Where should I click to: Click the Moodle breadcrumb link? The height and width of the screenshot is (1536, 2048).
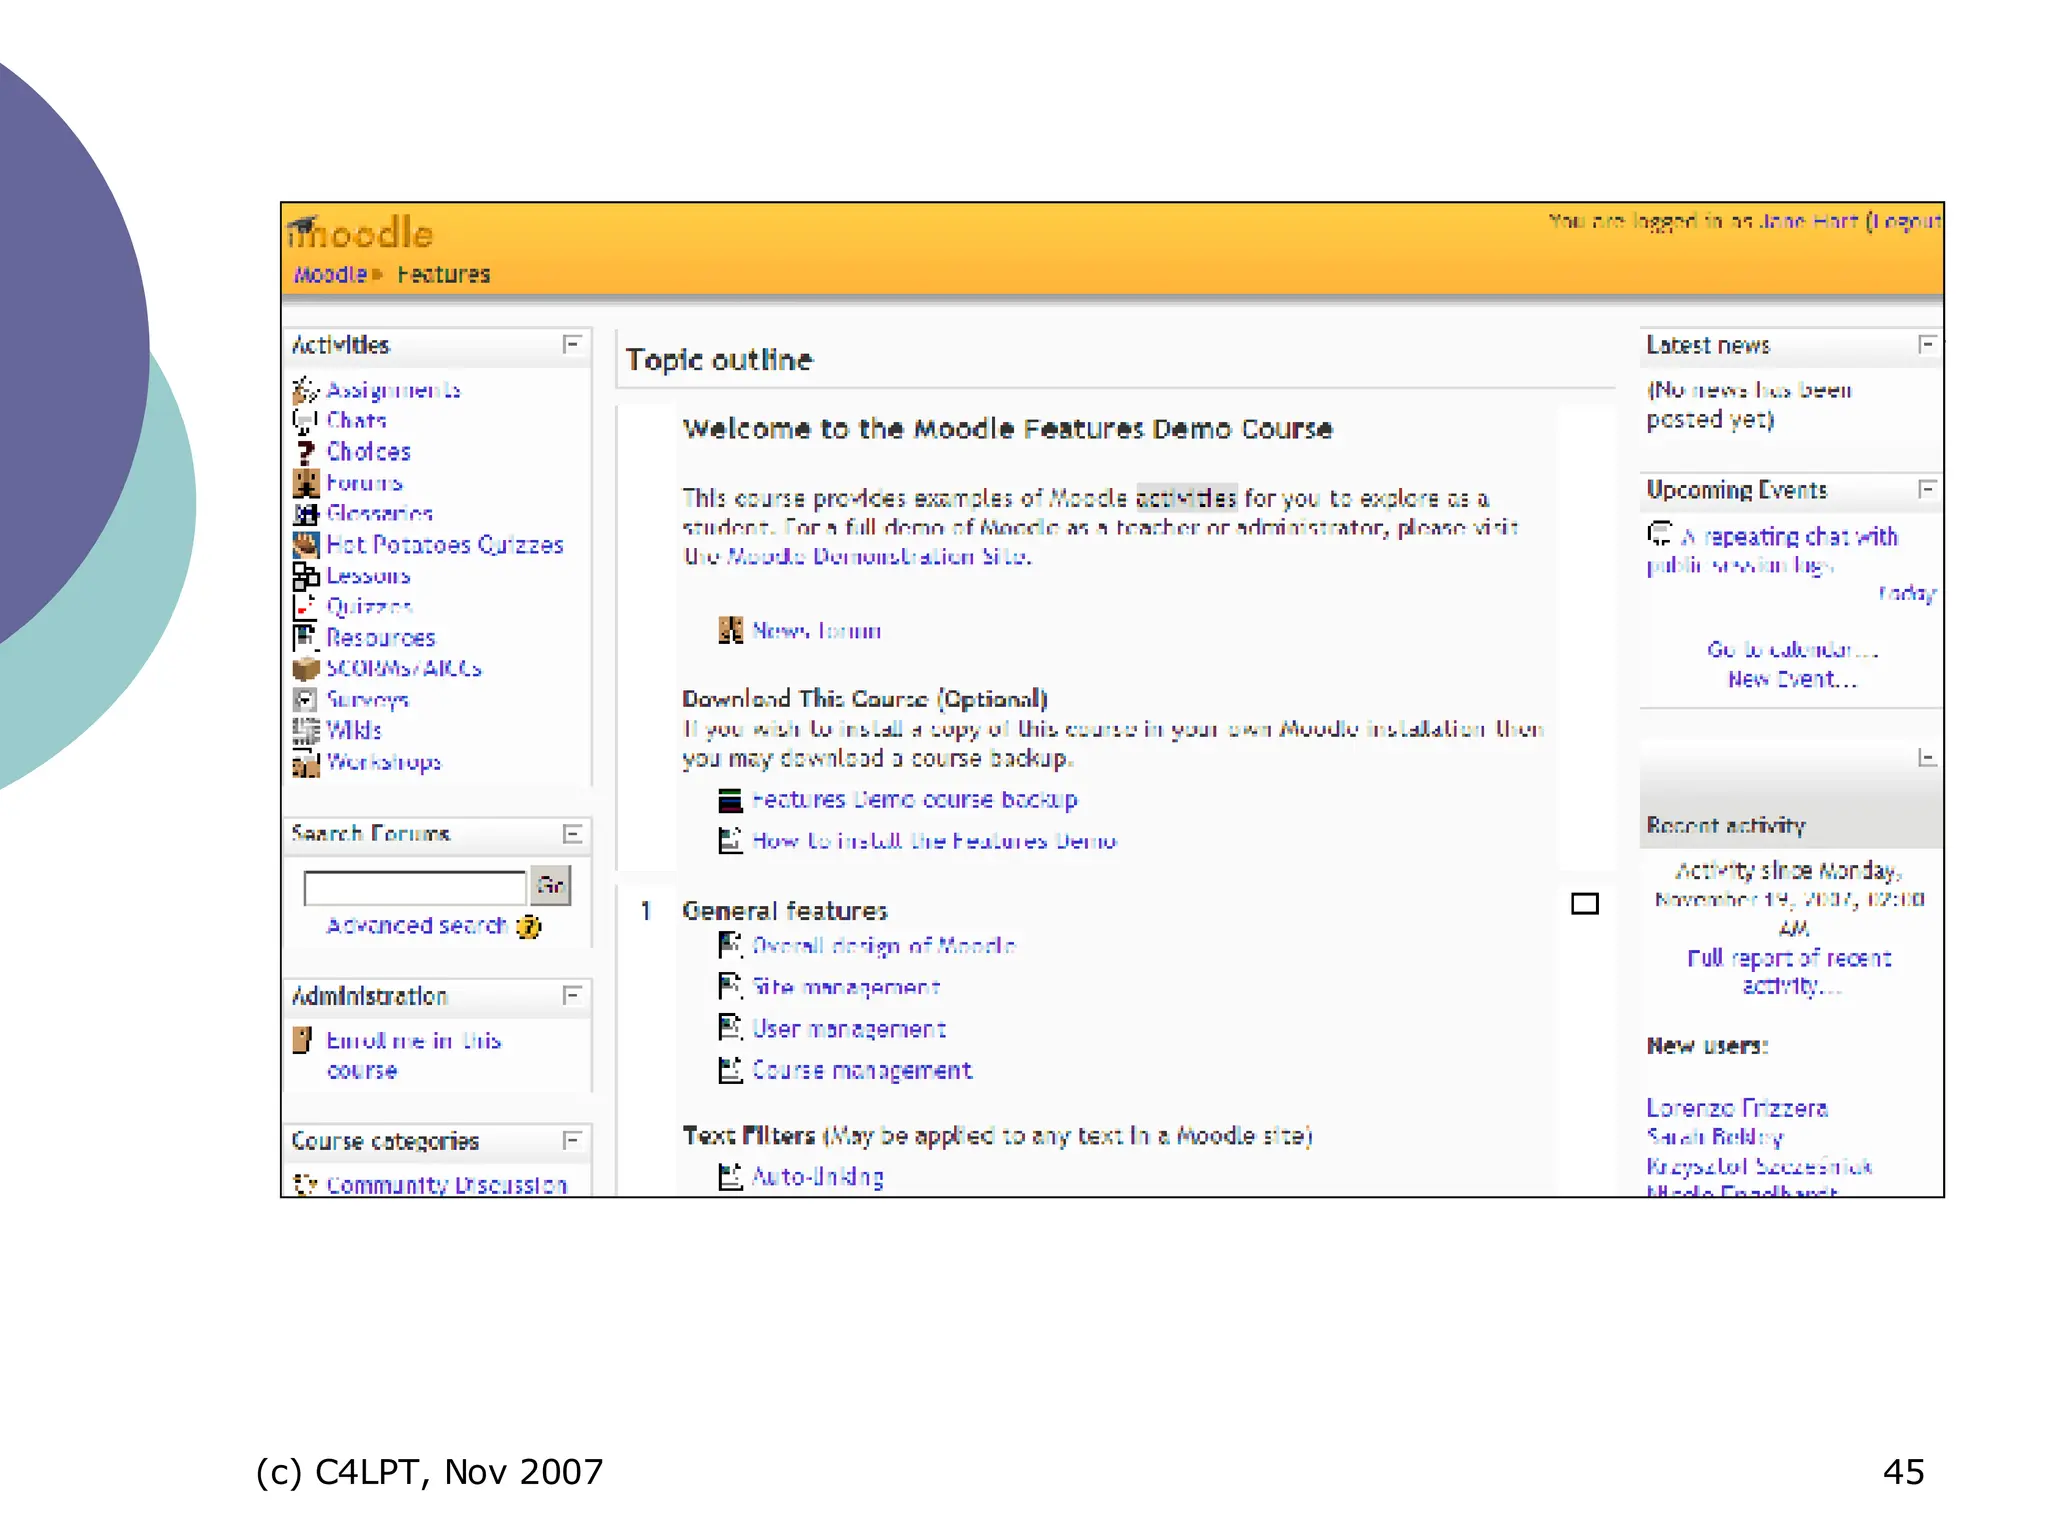(330, 275)
